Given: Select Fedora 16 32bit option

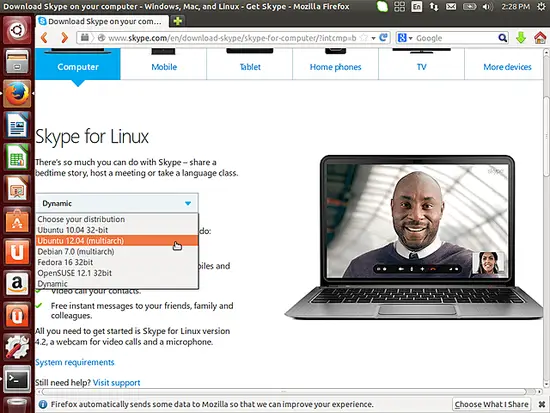Looking at the screenshot, I should [x=117, y=262].
